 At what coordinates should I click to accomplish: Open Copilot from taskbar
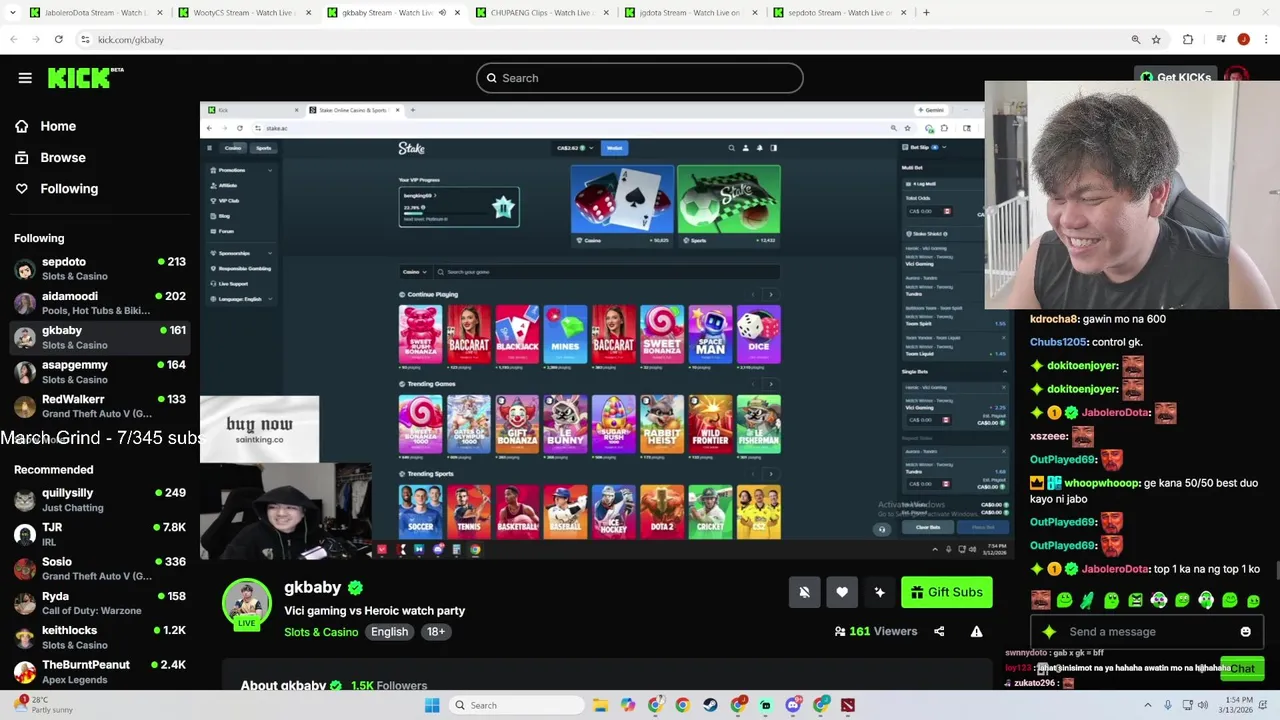click(628, 705)
